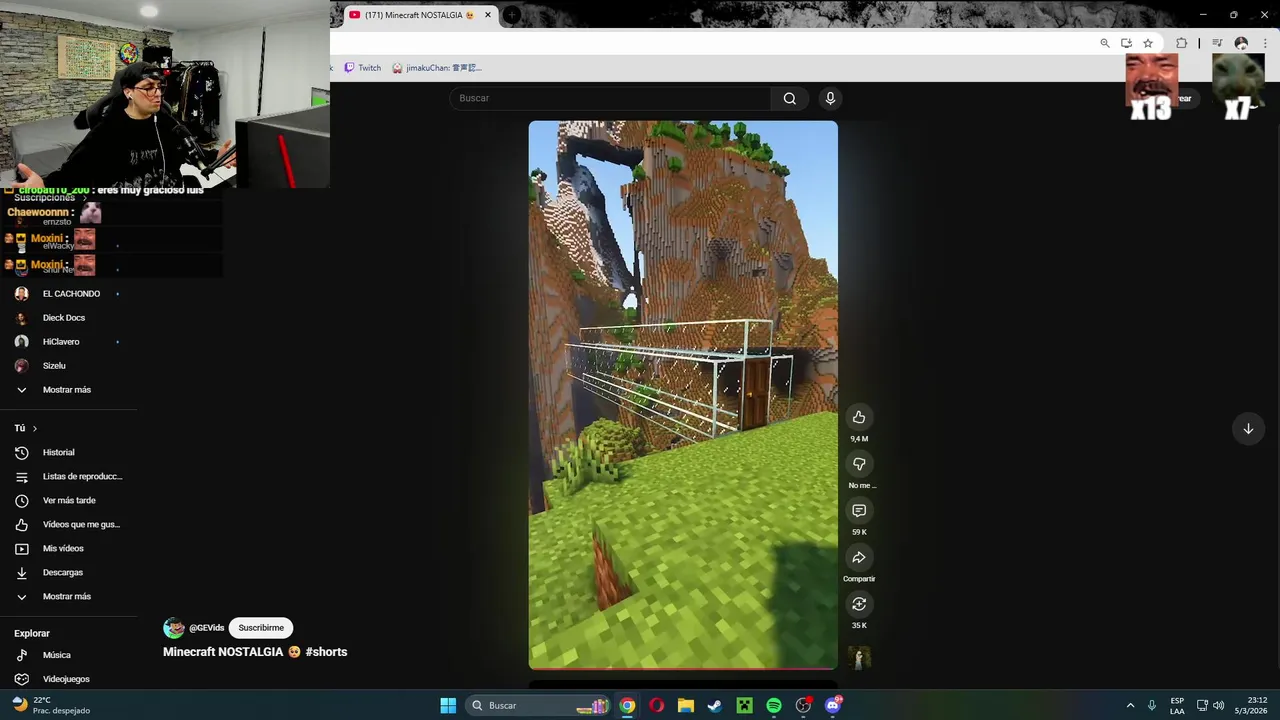Open the system volume speaker icon

1218,705
